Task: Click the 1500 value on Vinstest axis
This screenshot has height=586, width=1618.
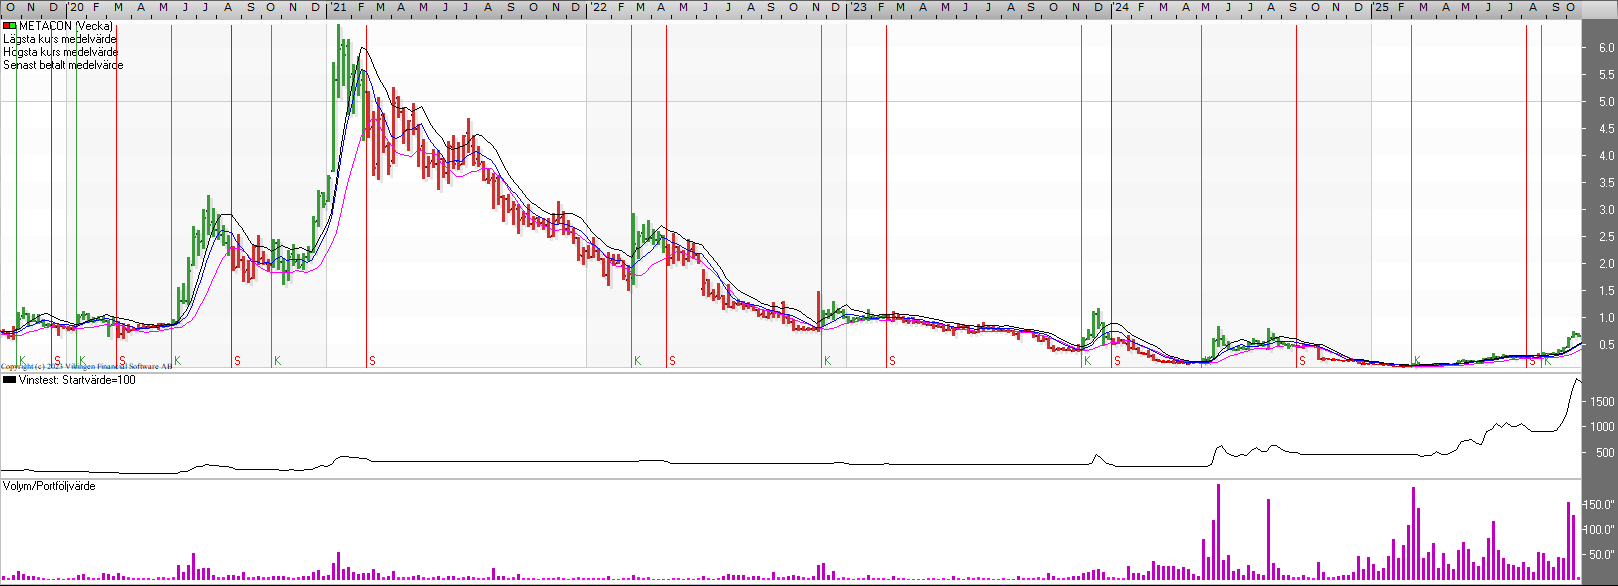Action: 1601,402
